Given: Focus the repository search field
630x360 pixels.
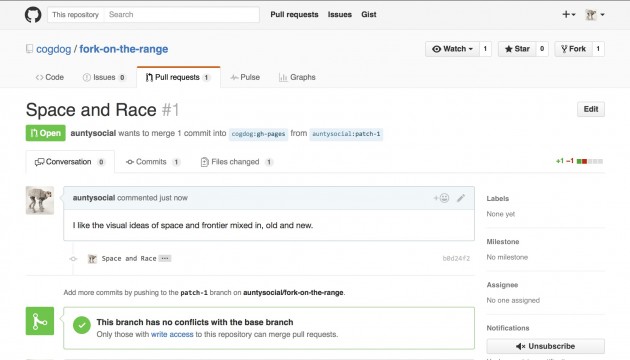Looking at the screenshot, I should (x=181, y=14).
